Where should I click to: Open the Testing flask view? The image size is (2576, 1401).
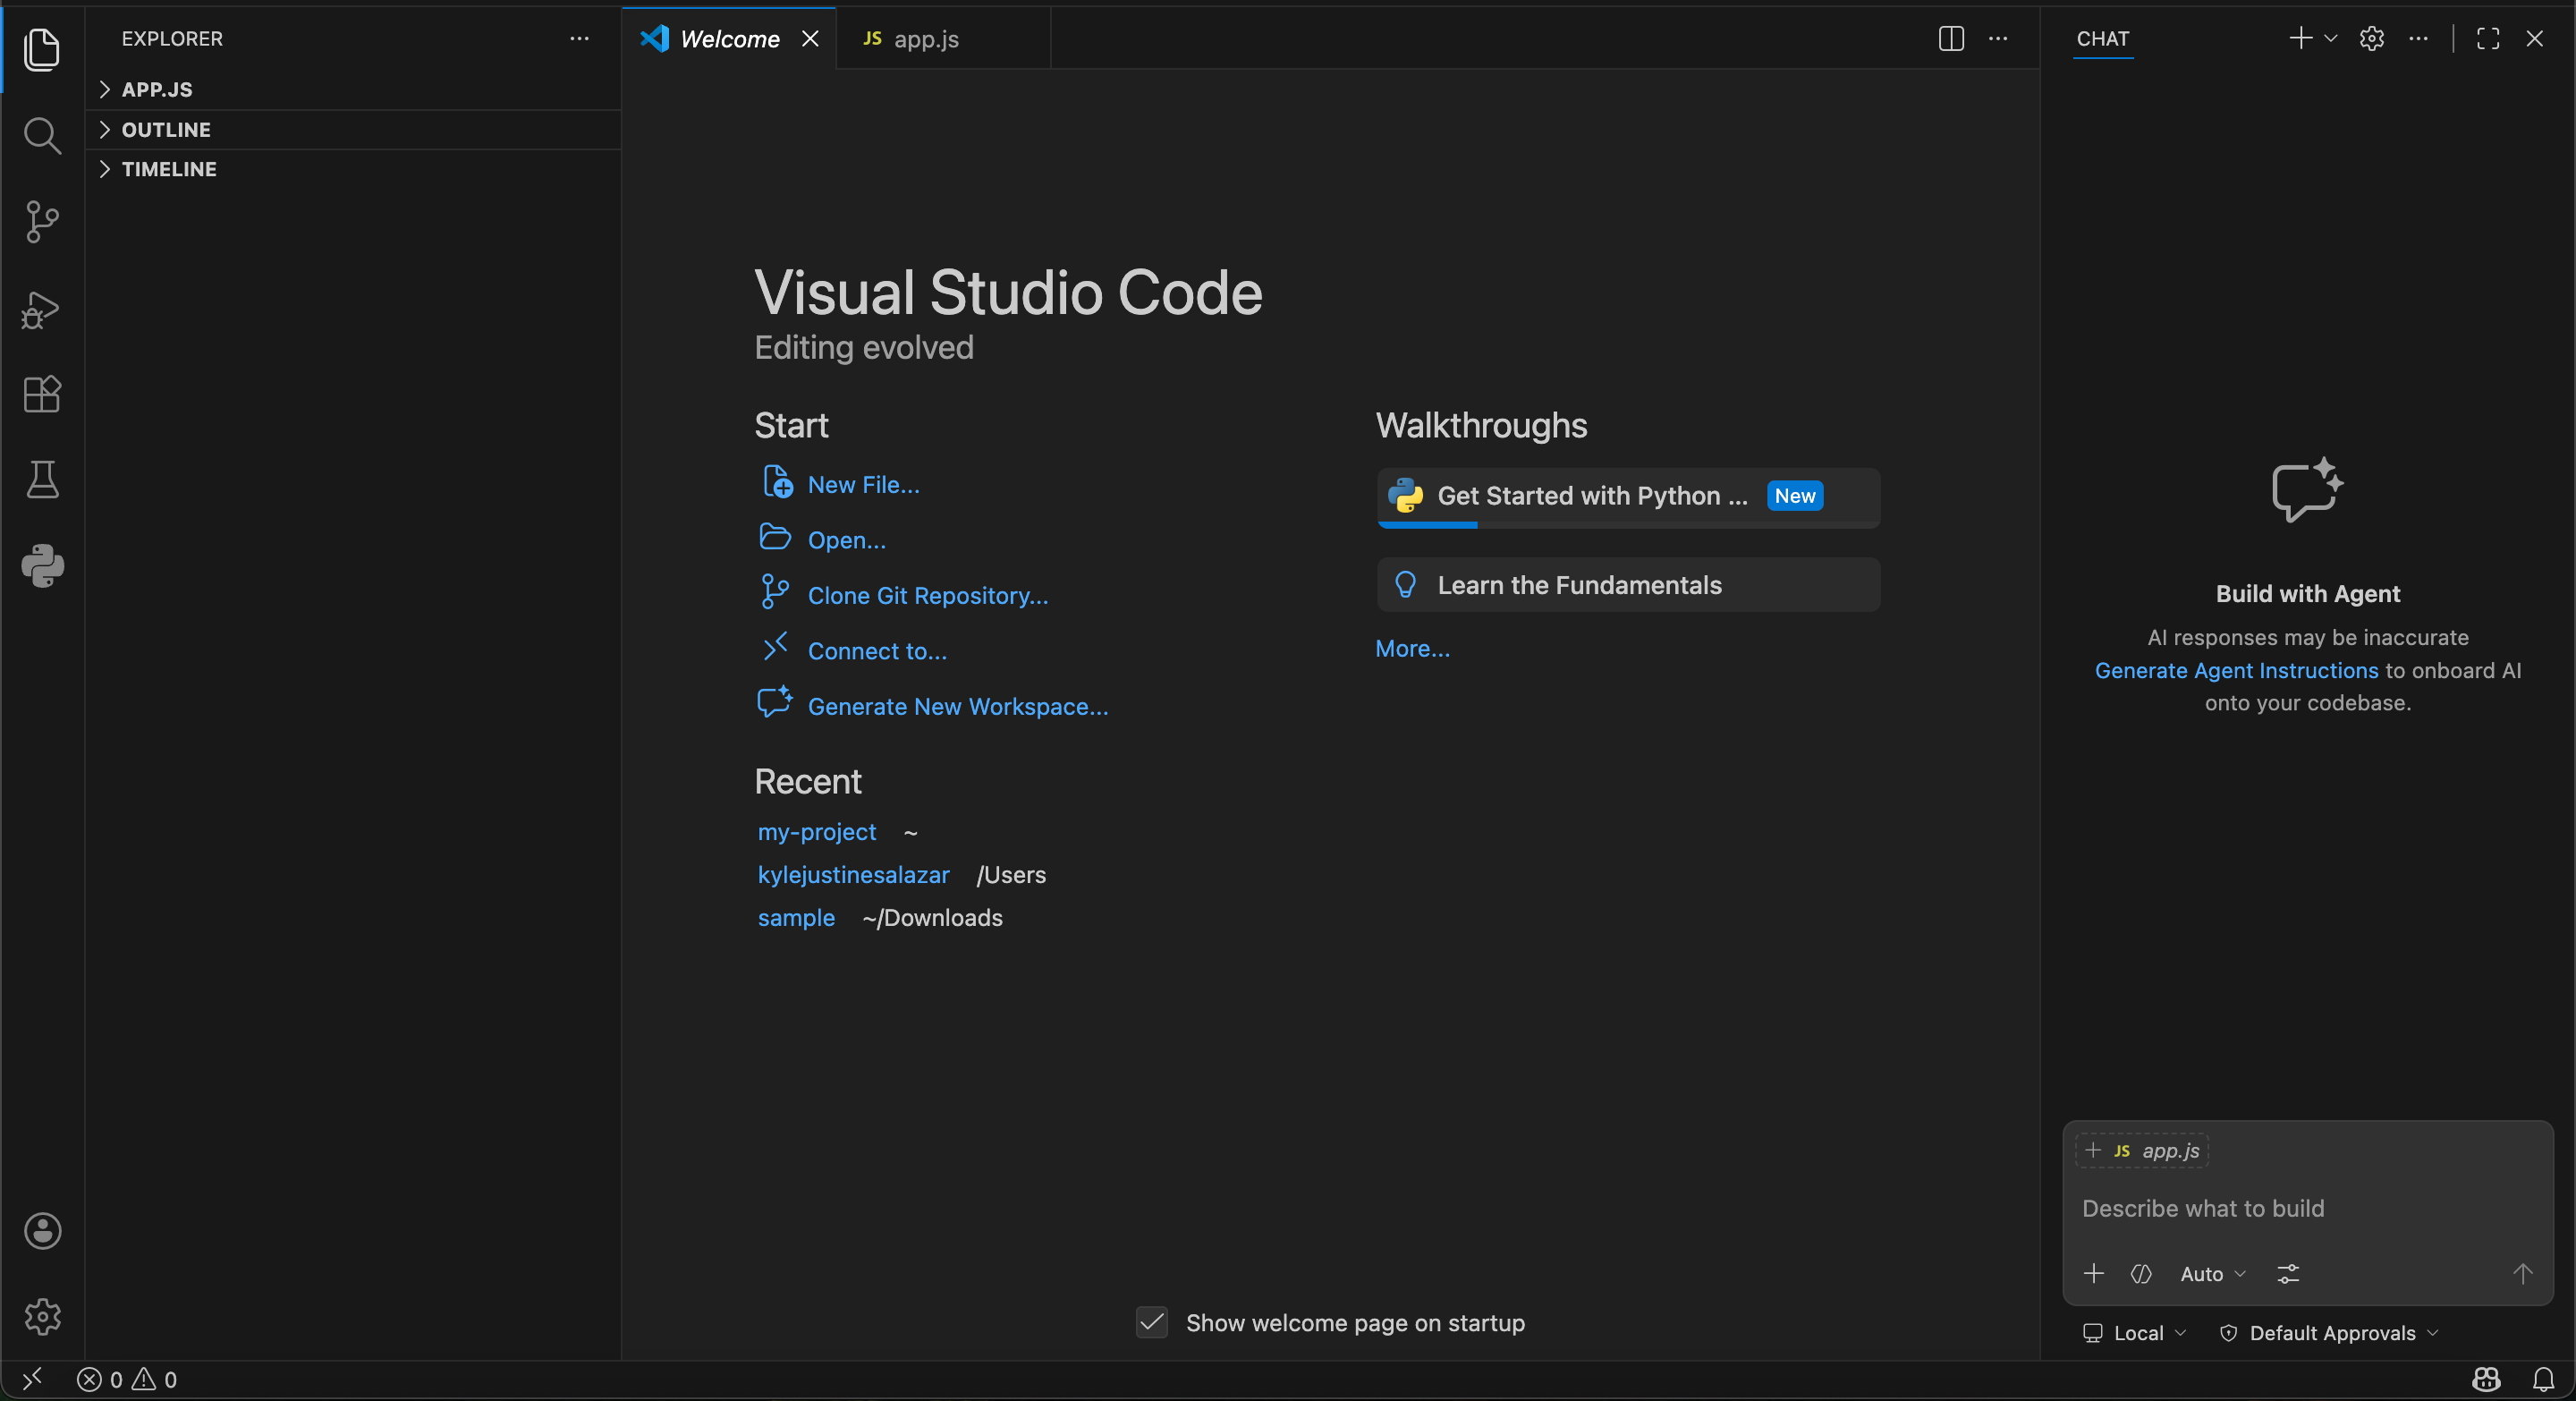tap(42, 480)
